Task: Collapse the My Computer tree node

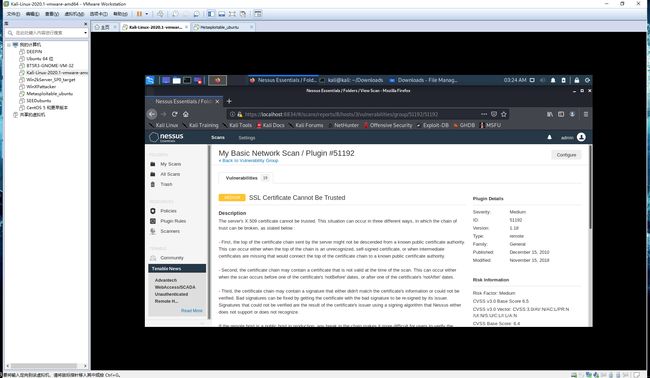Action: (x=9, y=44)
